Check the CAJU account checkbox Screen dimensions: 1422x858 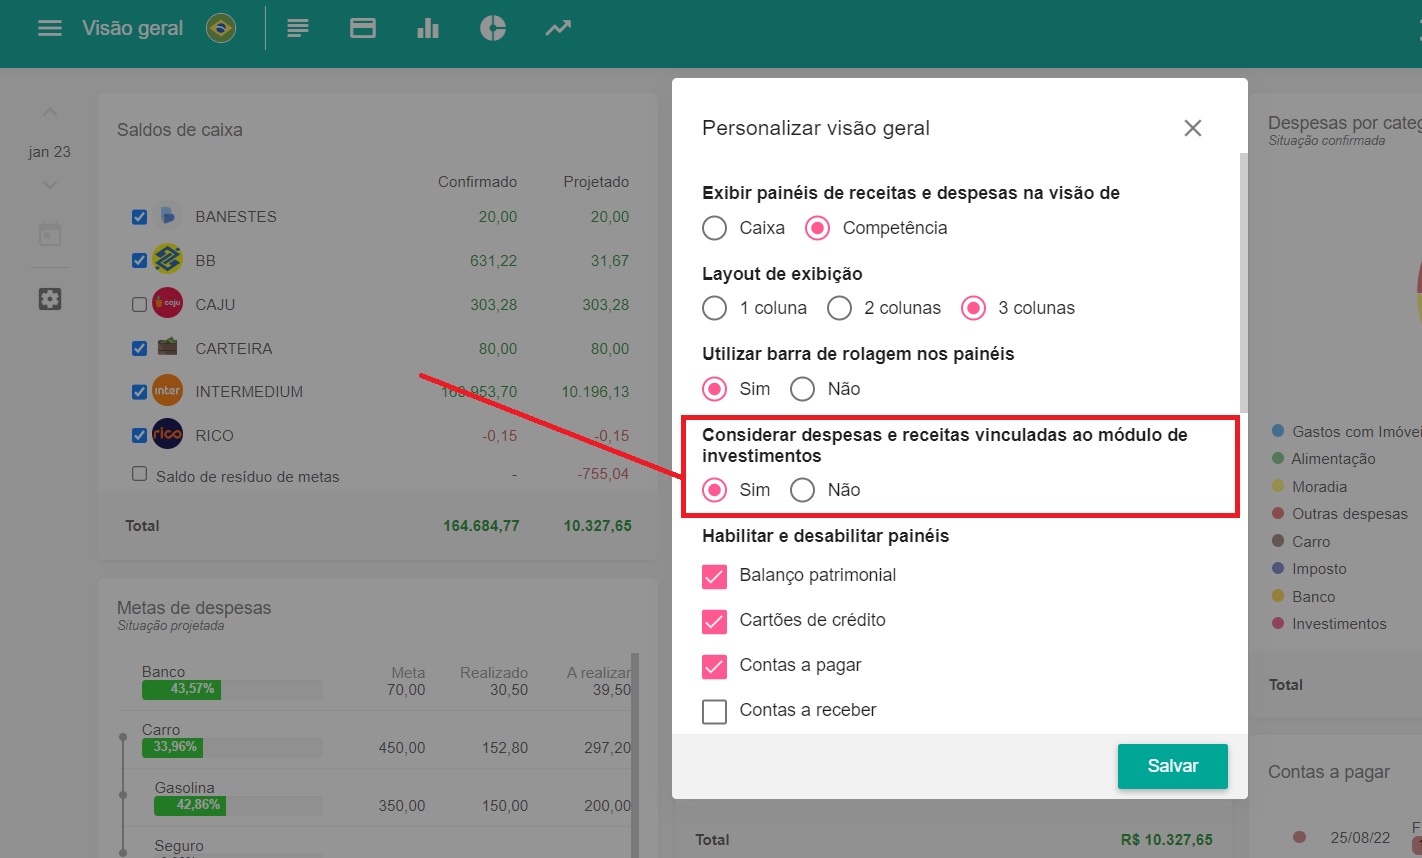click(x=140, y=304)
